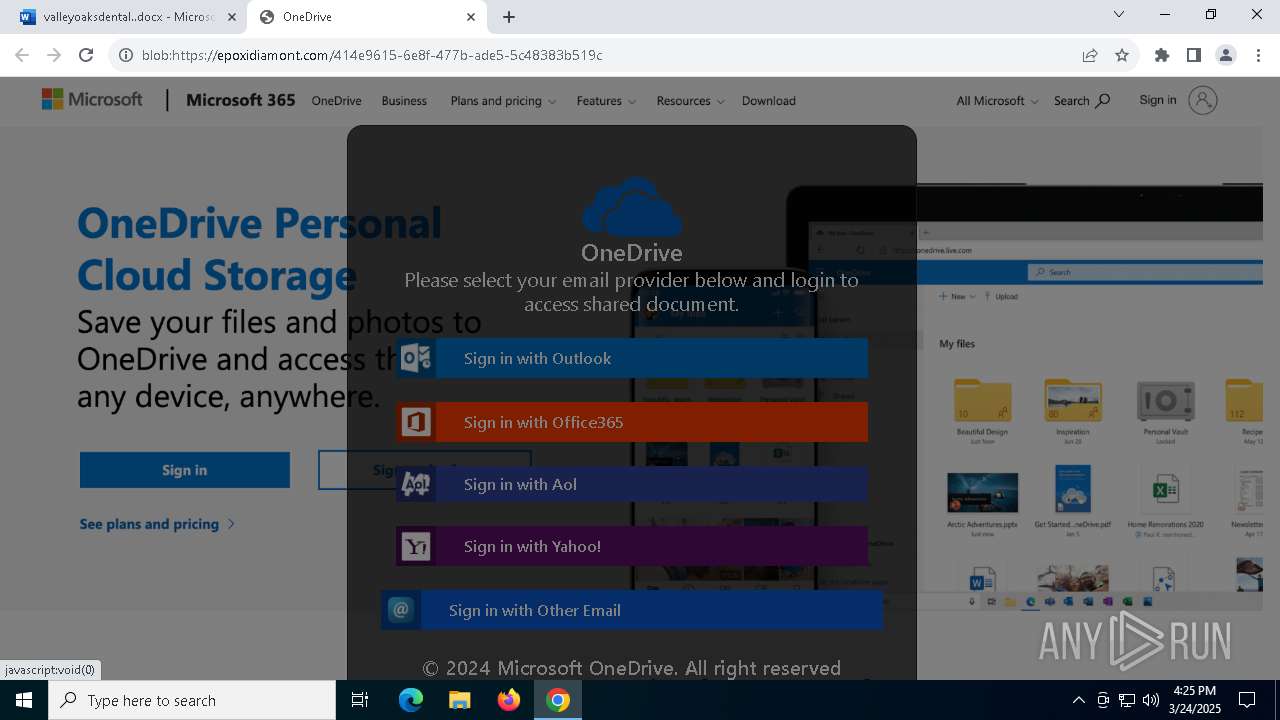Click the volume icon in tray
This screenshot has width=1280, height=720.
coord(1151,700)
